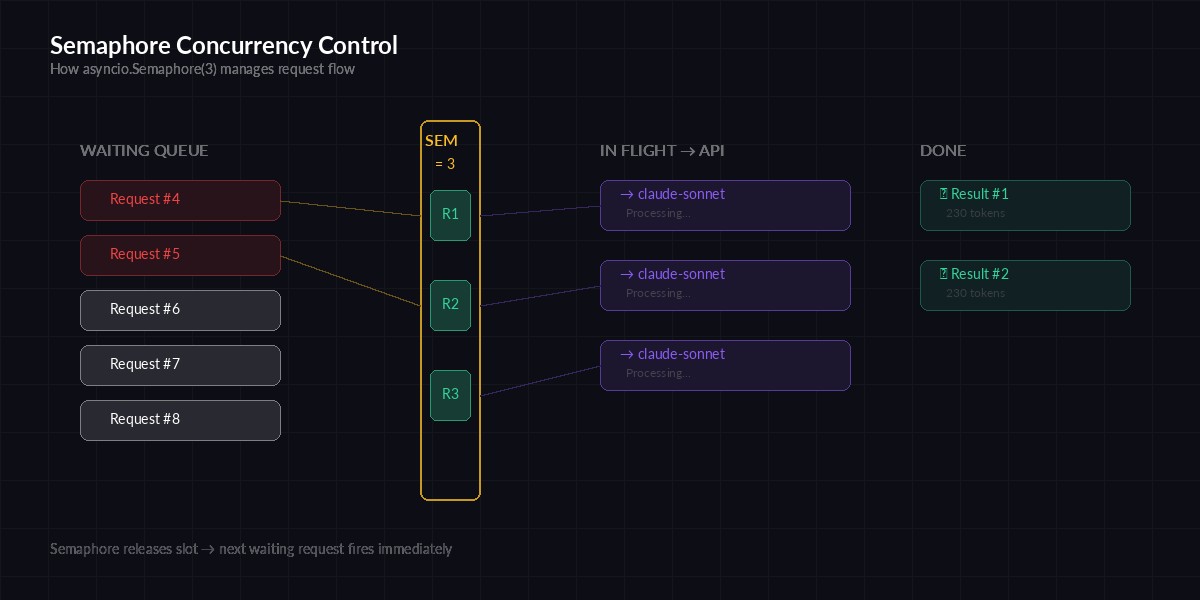Click the arrow icon on the third claude-sonnet card
This screenshot has width=1200, height=600.
[627, 354]
